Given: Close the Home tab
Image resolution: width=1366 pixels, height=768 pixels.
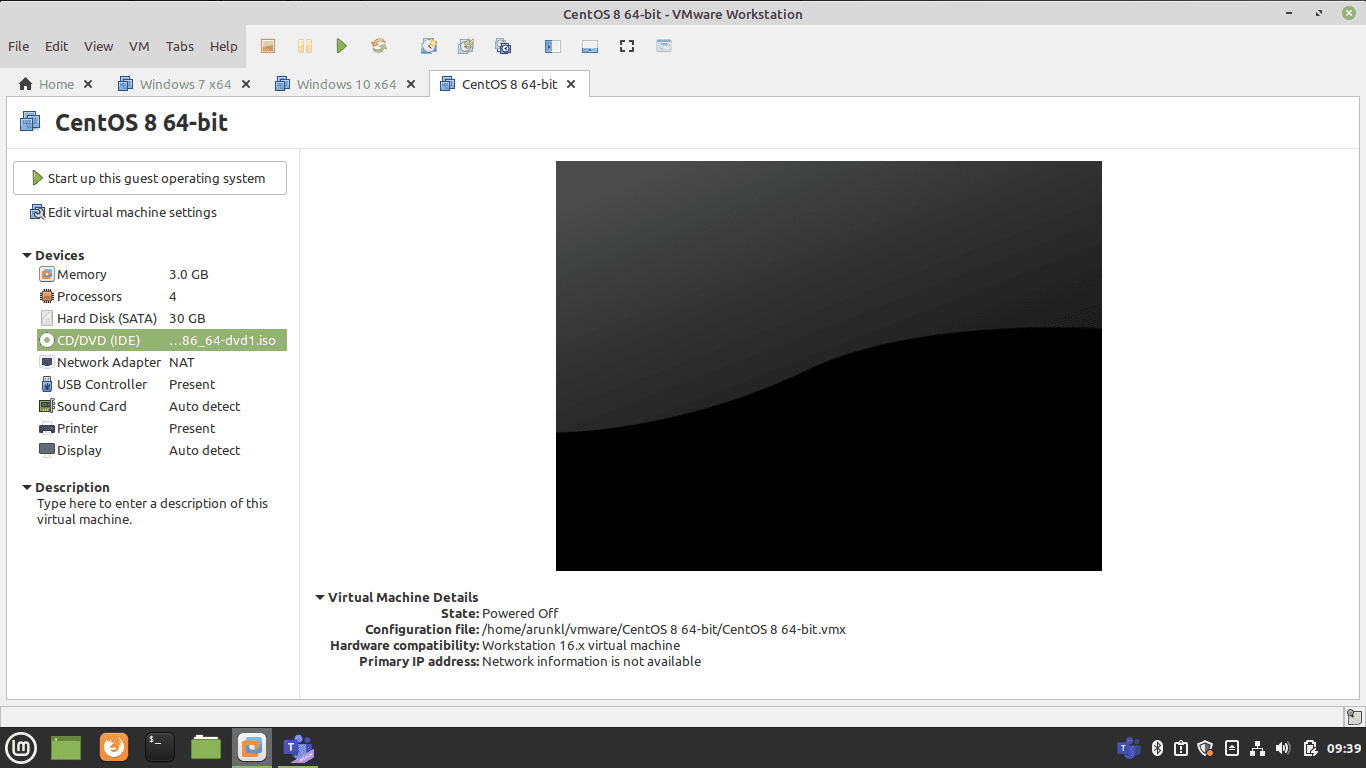Looking at the screenshot, I should [x=88, y=84].
